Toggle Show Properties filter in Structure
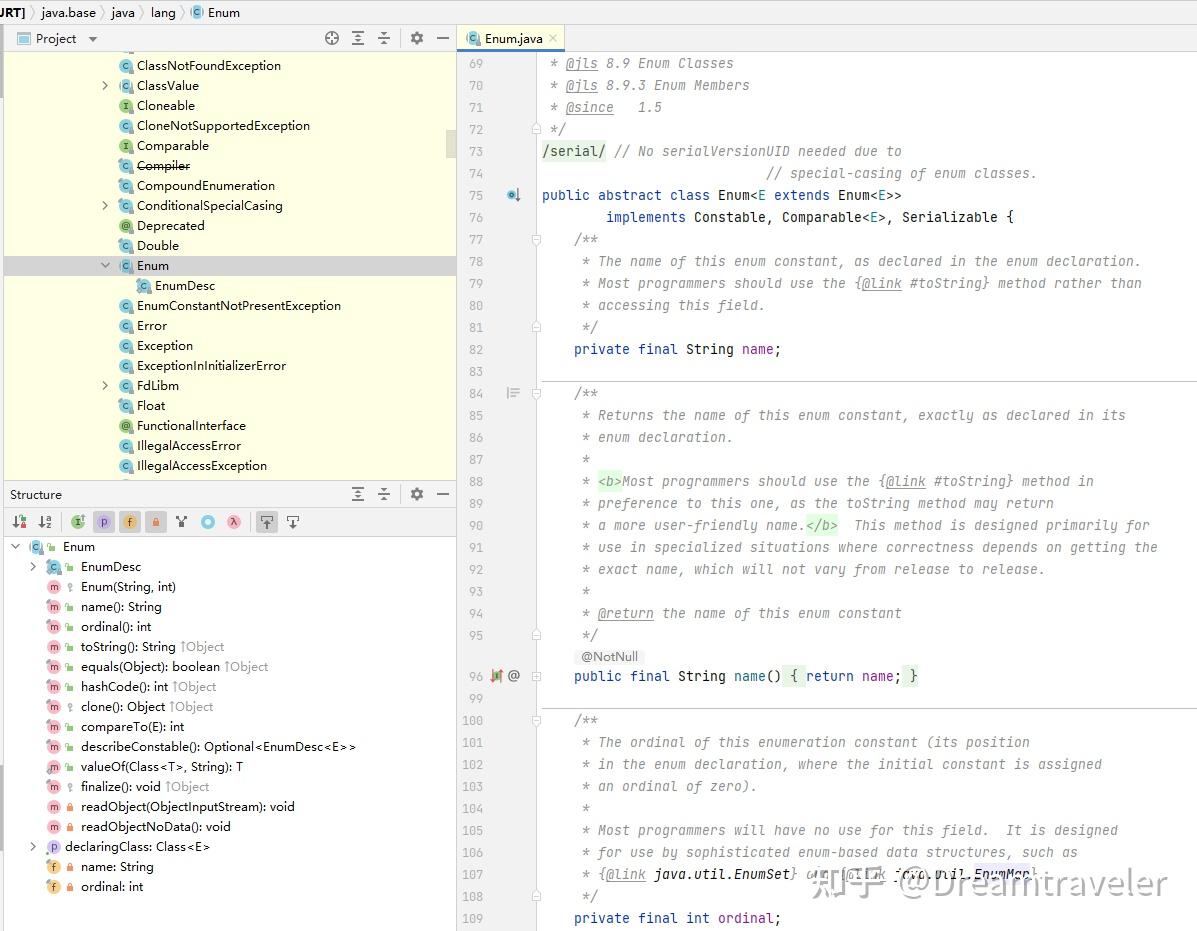 pos(104,522)
